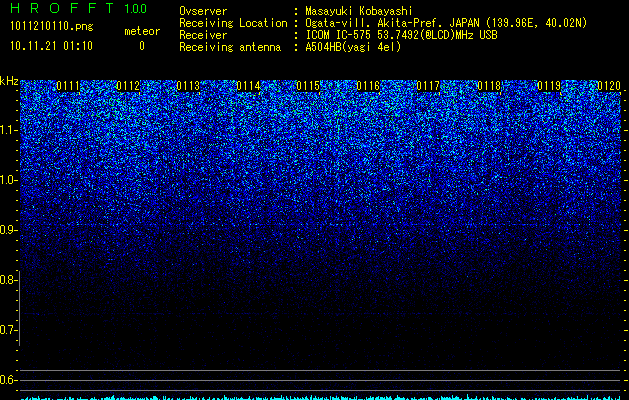The height and width of the screenshot is (400, 629).
Task: Click the 0116 time marker
Action: coord(368,86)
